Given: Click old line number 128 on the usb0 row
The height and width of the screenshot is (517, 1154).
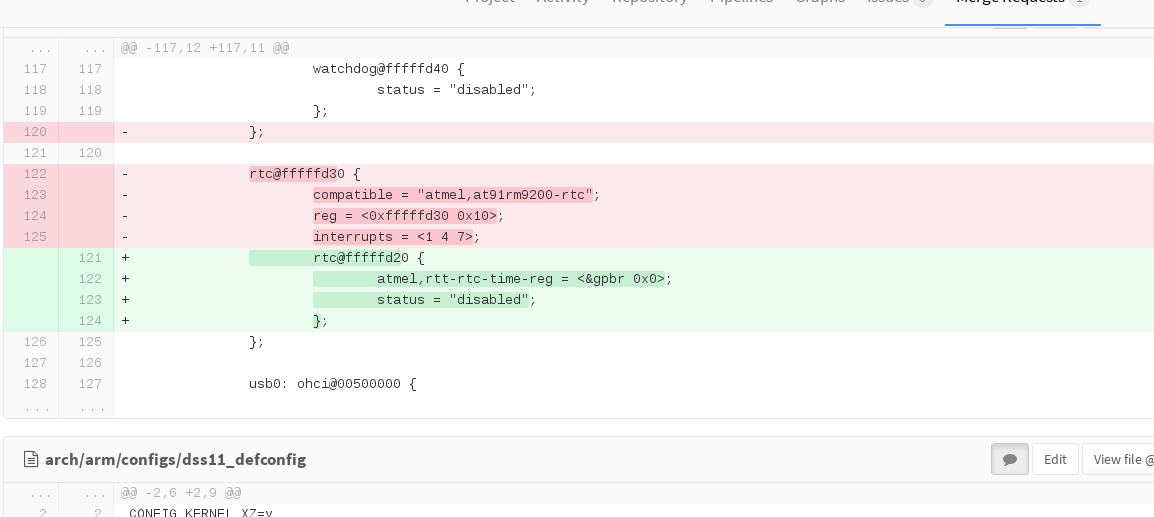Looking at the screenshot, I should (x=35, y=384).
